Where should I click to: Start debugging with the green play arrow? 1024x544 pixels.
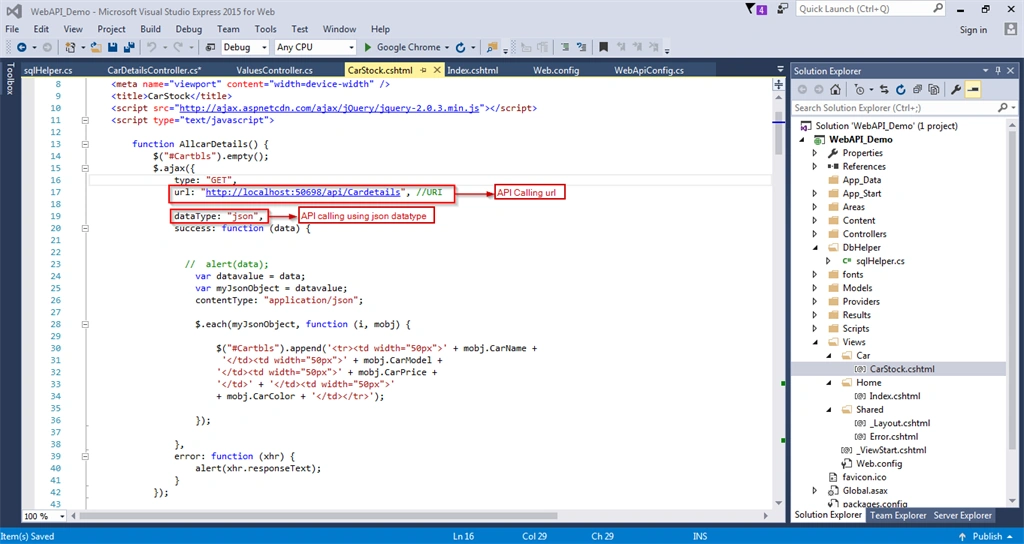click(368, 47)
